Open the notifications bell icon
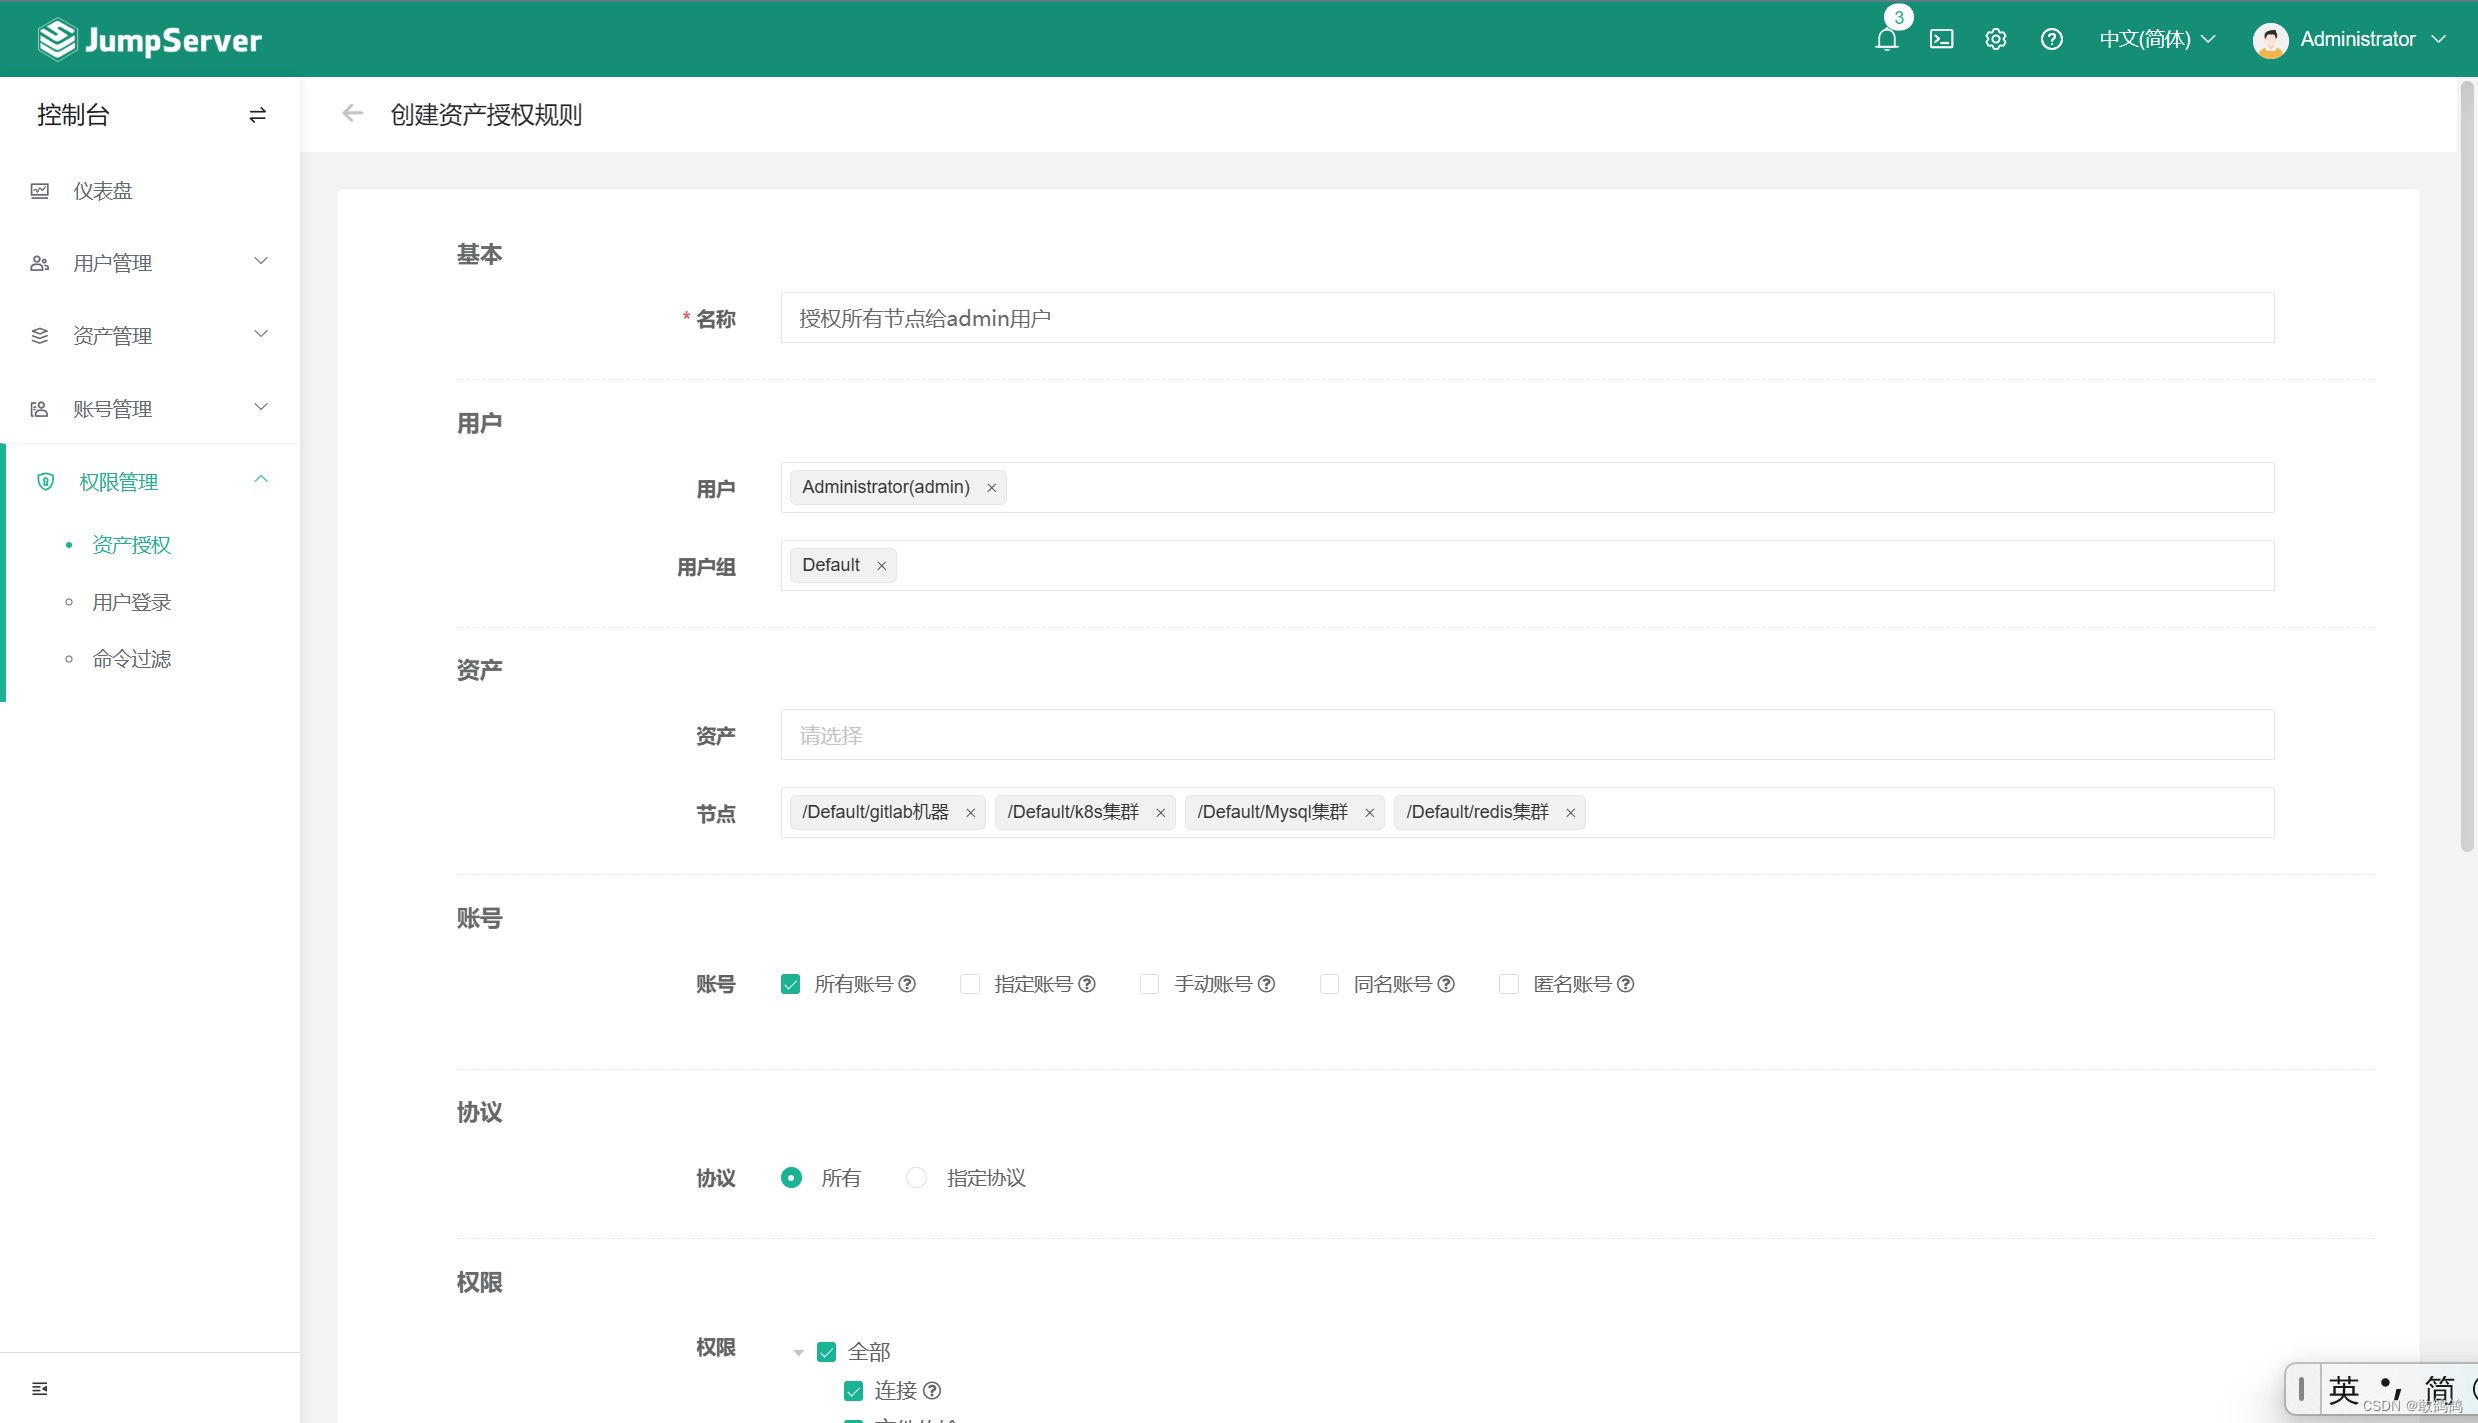This screenshot has width=2478, height=1423. (x=1886, y=40)
